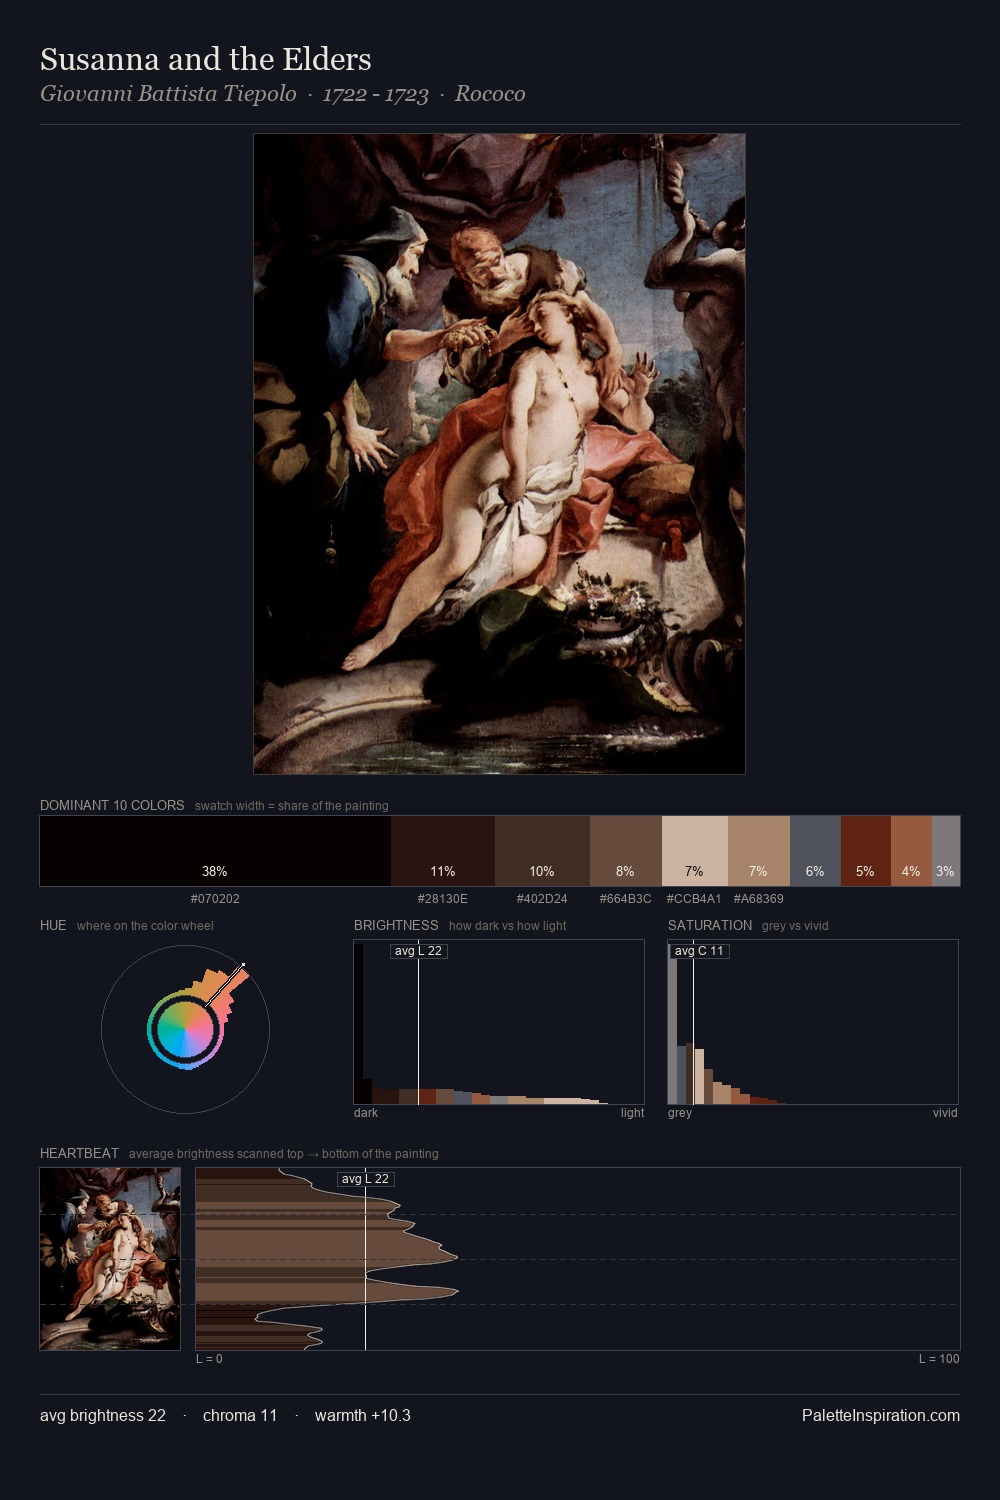
Task: Click hex code #CCB4A1
Action: [x=694, y=899]
